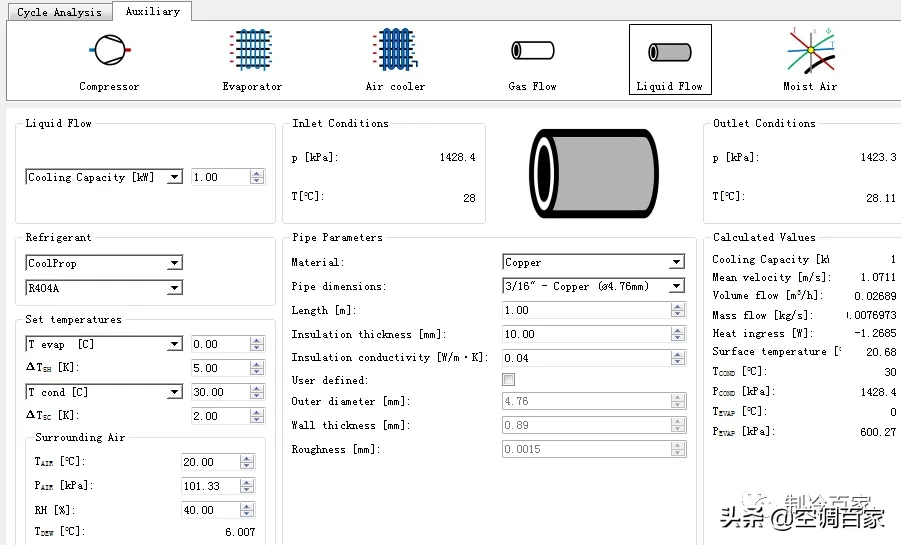
Task: Open the Cooling Capacity [kW] dropdown
Action: 104,177
